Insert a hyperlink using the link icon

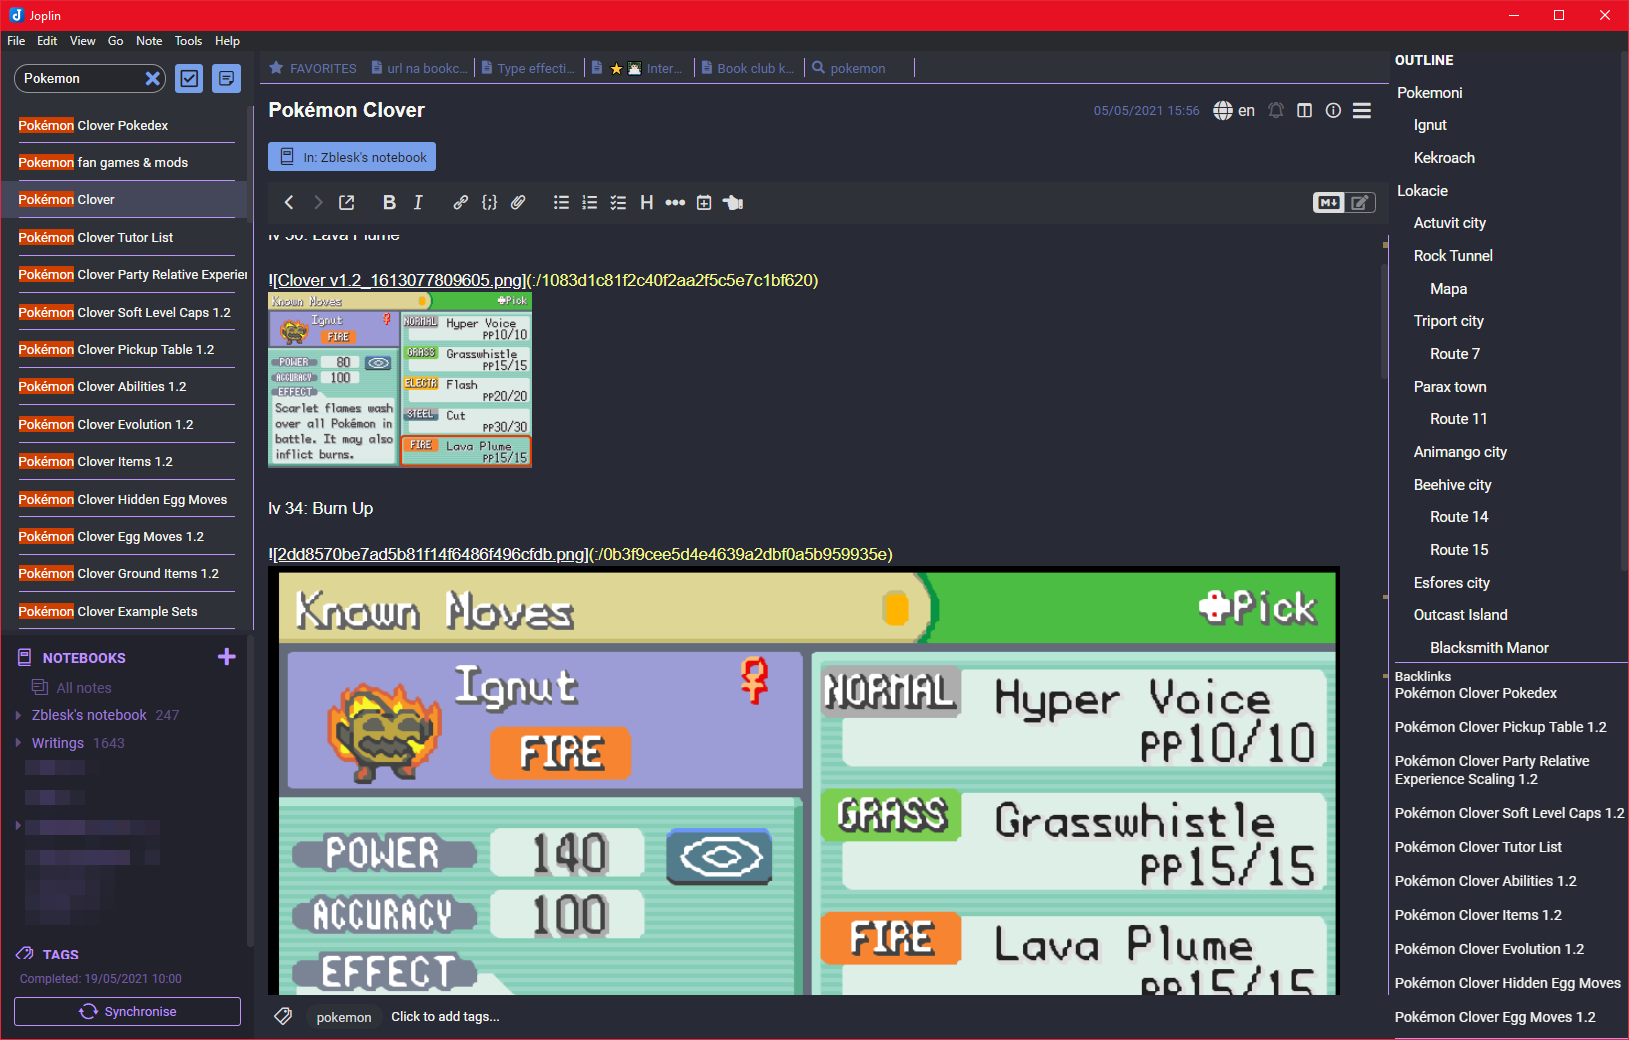point(460,203)
